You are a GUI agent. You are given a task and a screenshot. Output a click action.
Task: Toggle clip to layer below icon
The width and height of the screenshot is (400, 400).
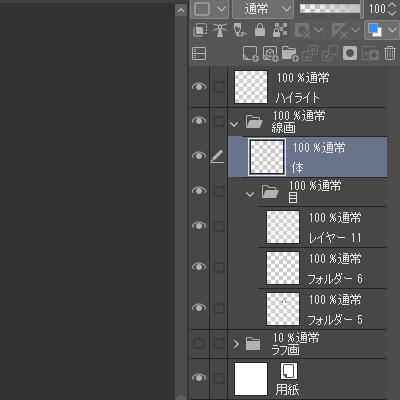coord(200,30)
